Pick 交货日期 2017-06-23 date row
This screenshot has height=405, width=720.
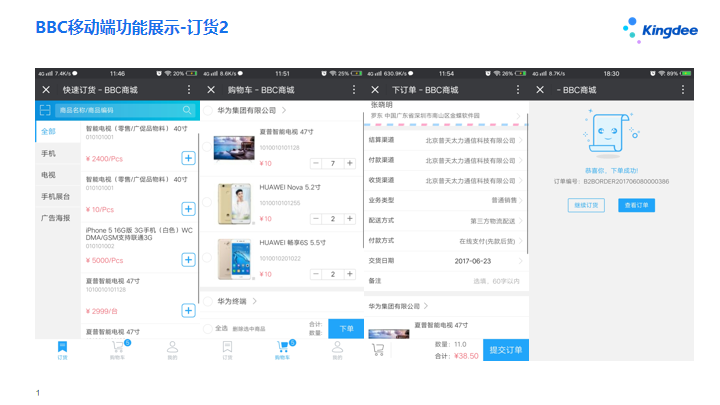[446, 261]
